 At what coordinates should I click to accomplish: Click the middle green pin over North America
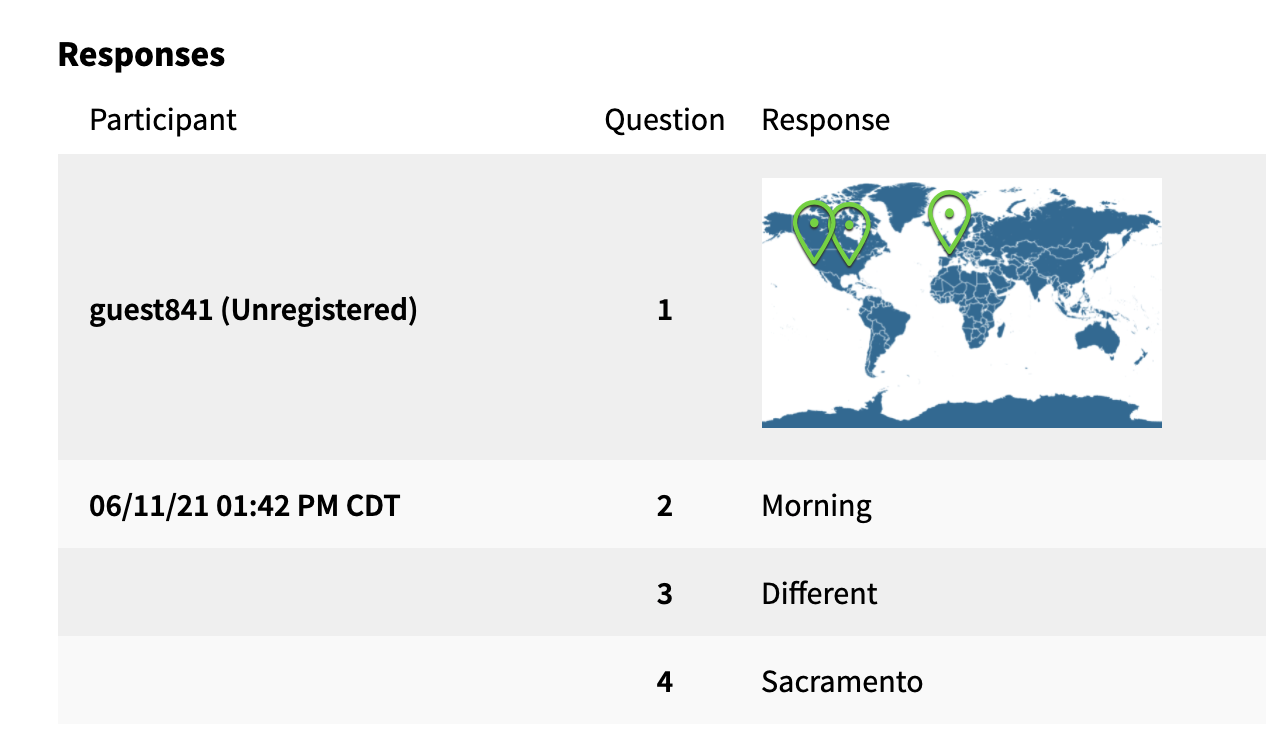(x=848, y=232)
